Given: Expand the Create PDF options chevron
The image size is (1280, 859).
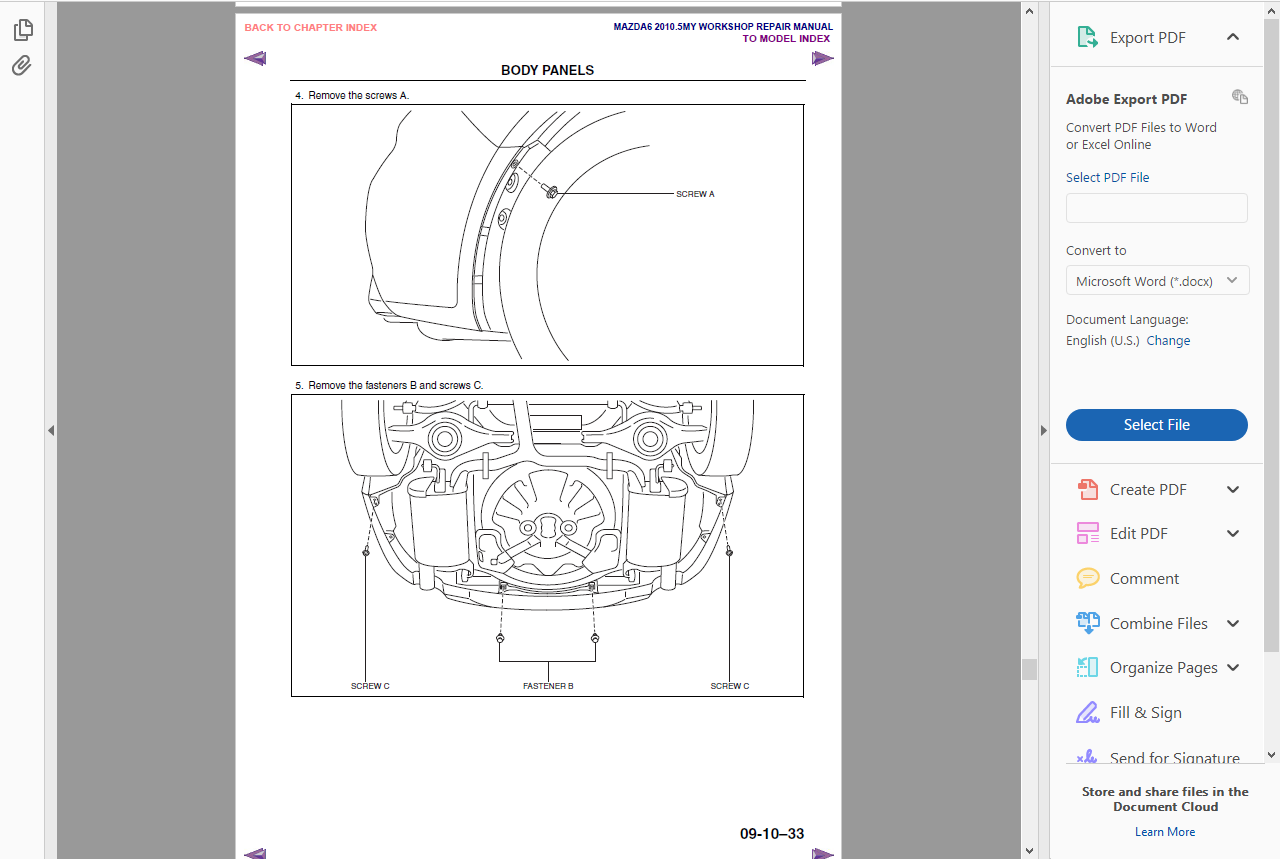Looking at the screenshot, I should (1233, 489).
